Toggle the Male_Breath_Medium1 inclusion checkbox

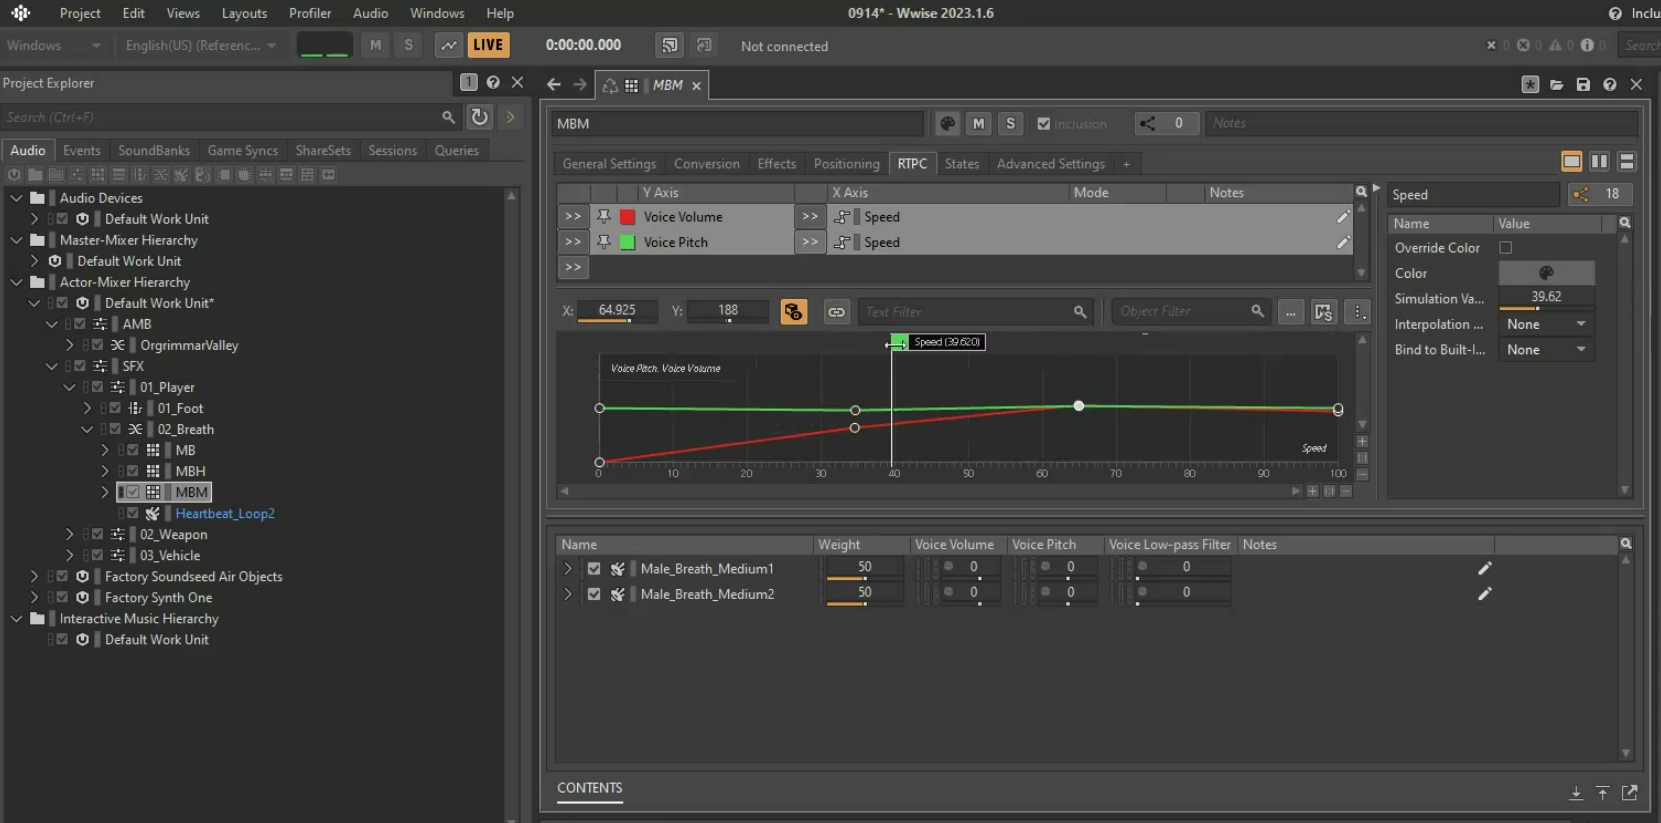pos(594,568)
